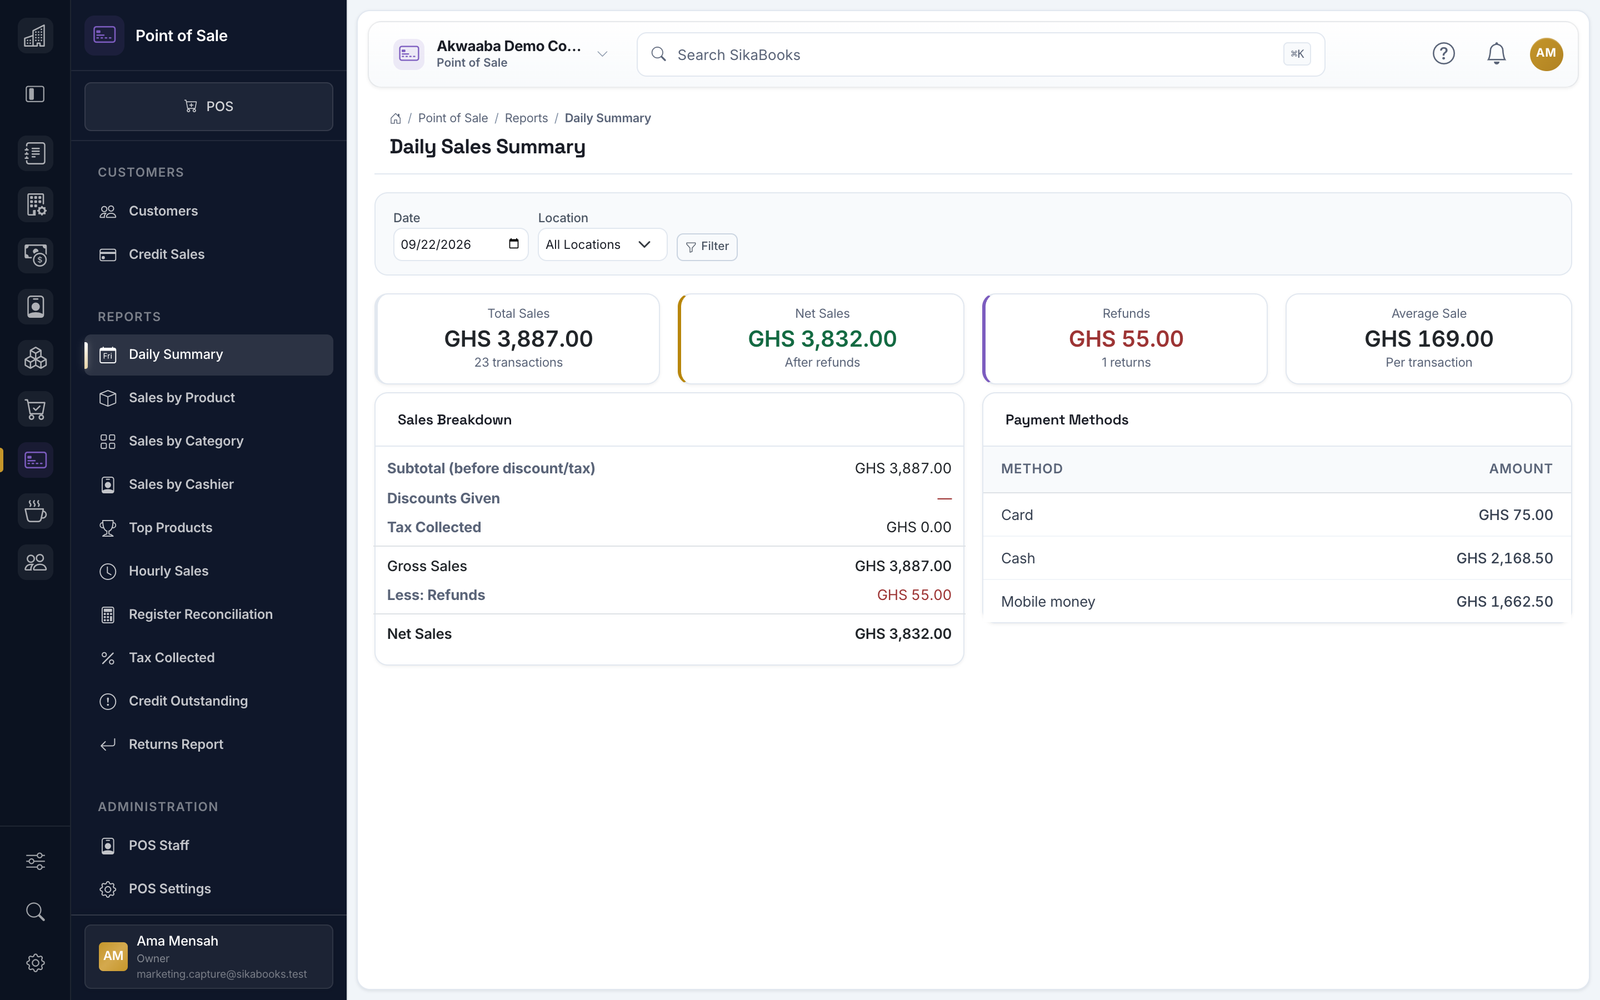Screen dimensions: 1600x1000
Task: Click the Subtotal (before discount/tax) row
Action: 669,468
